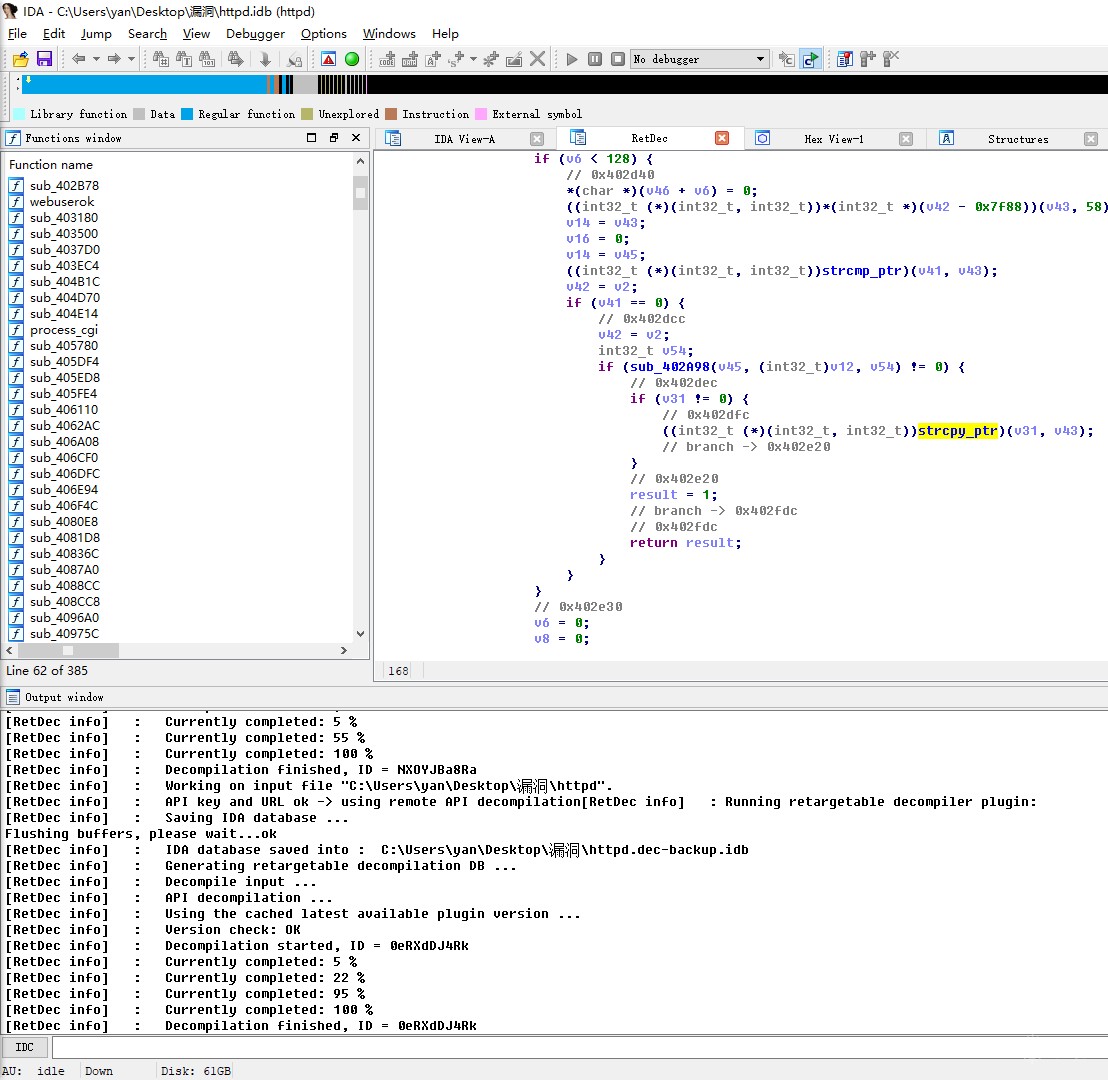Click the Pause process toolbar icon
Image resolution: width=1108 pixels, height=1080 pixels.
click(595, 59)
